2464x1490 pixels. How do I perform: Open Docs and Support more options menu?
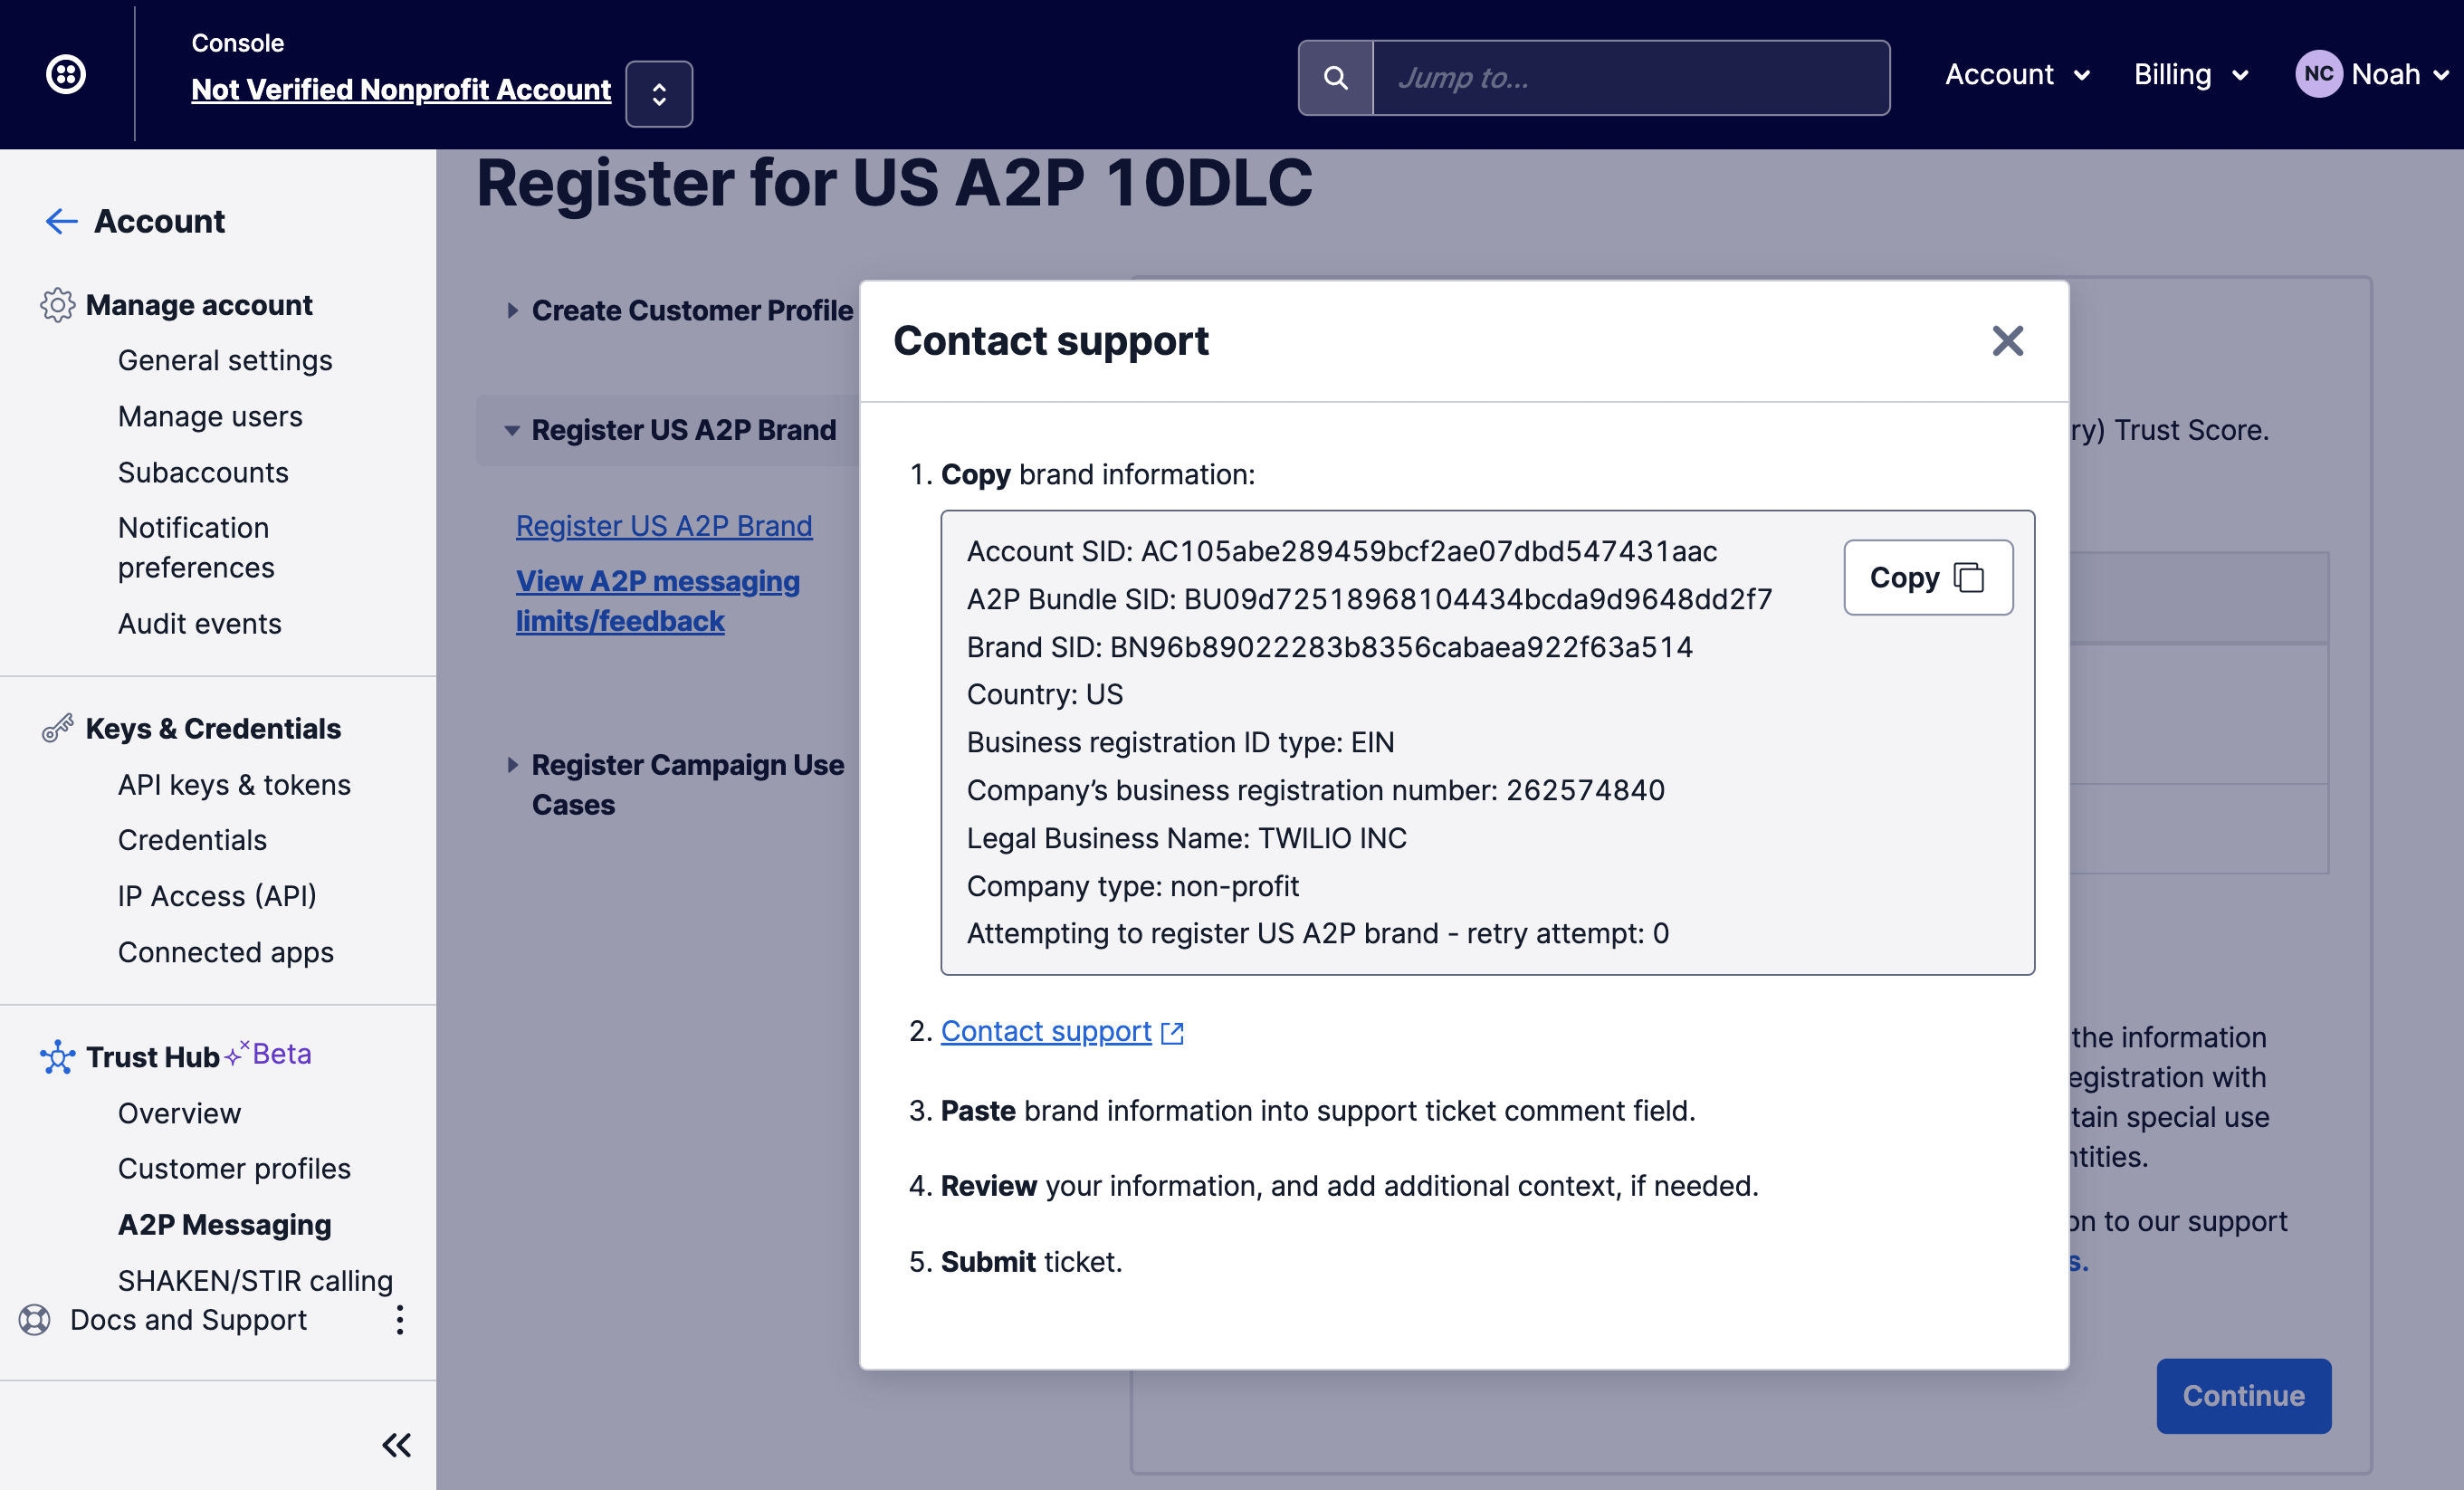400,1320
